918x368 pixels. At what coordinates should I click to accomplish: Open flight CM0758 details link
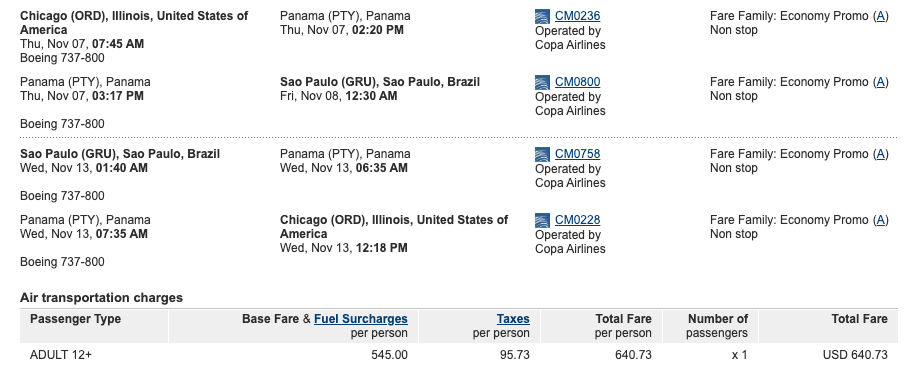[577, 154]
